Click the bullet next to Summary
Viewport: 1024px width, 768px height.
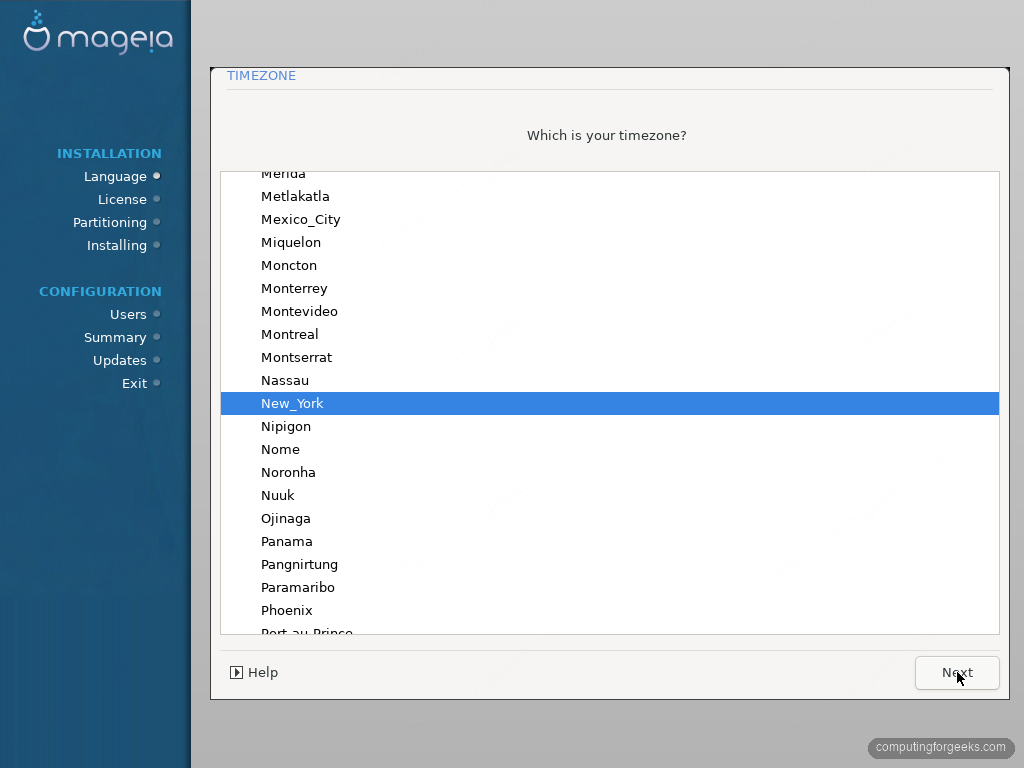pyautogui.click(x=157, y=337)
